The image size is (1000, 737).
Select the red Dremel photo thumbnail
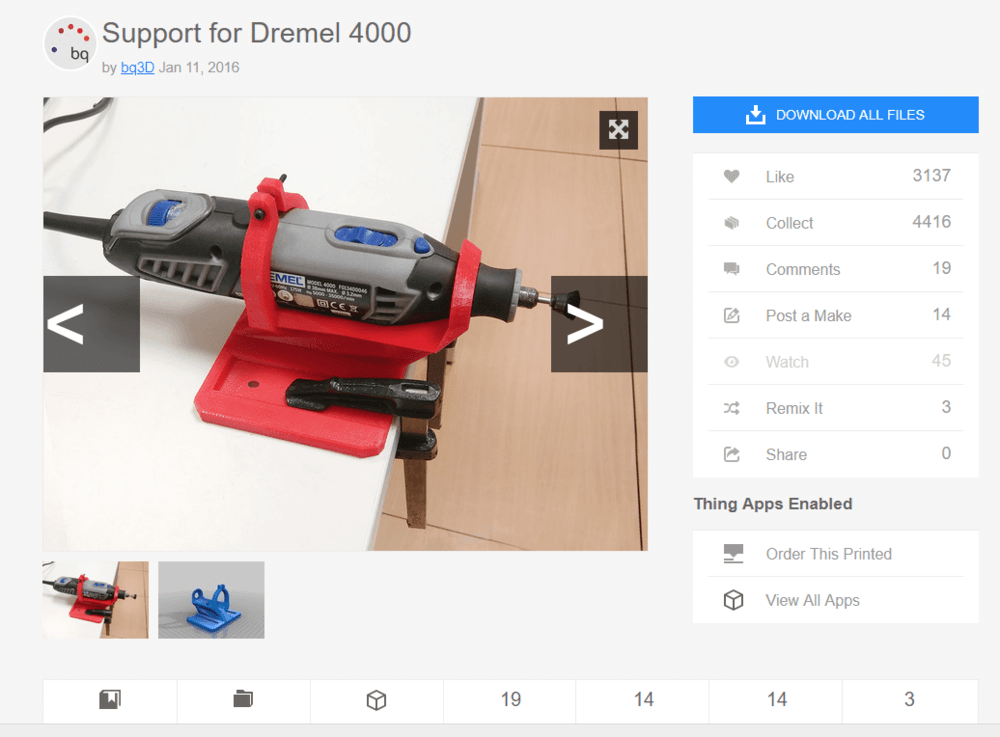[96, 600]
